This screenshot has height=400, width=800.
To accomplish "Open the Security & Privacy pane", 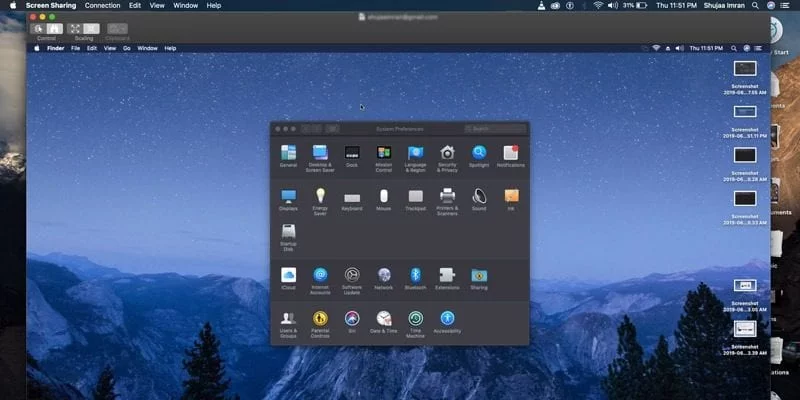I will (x=447, y=153).
